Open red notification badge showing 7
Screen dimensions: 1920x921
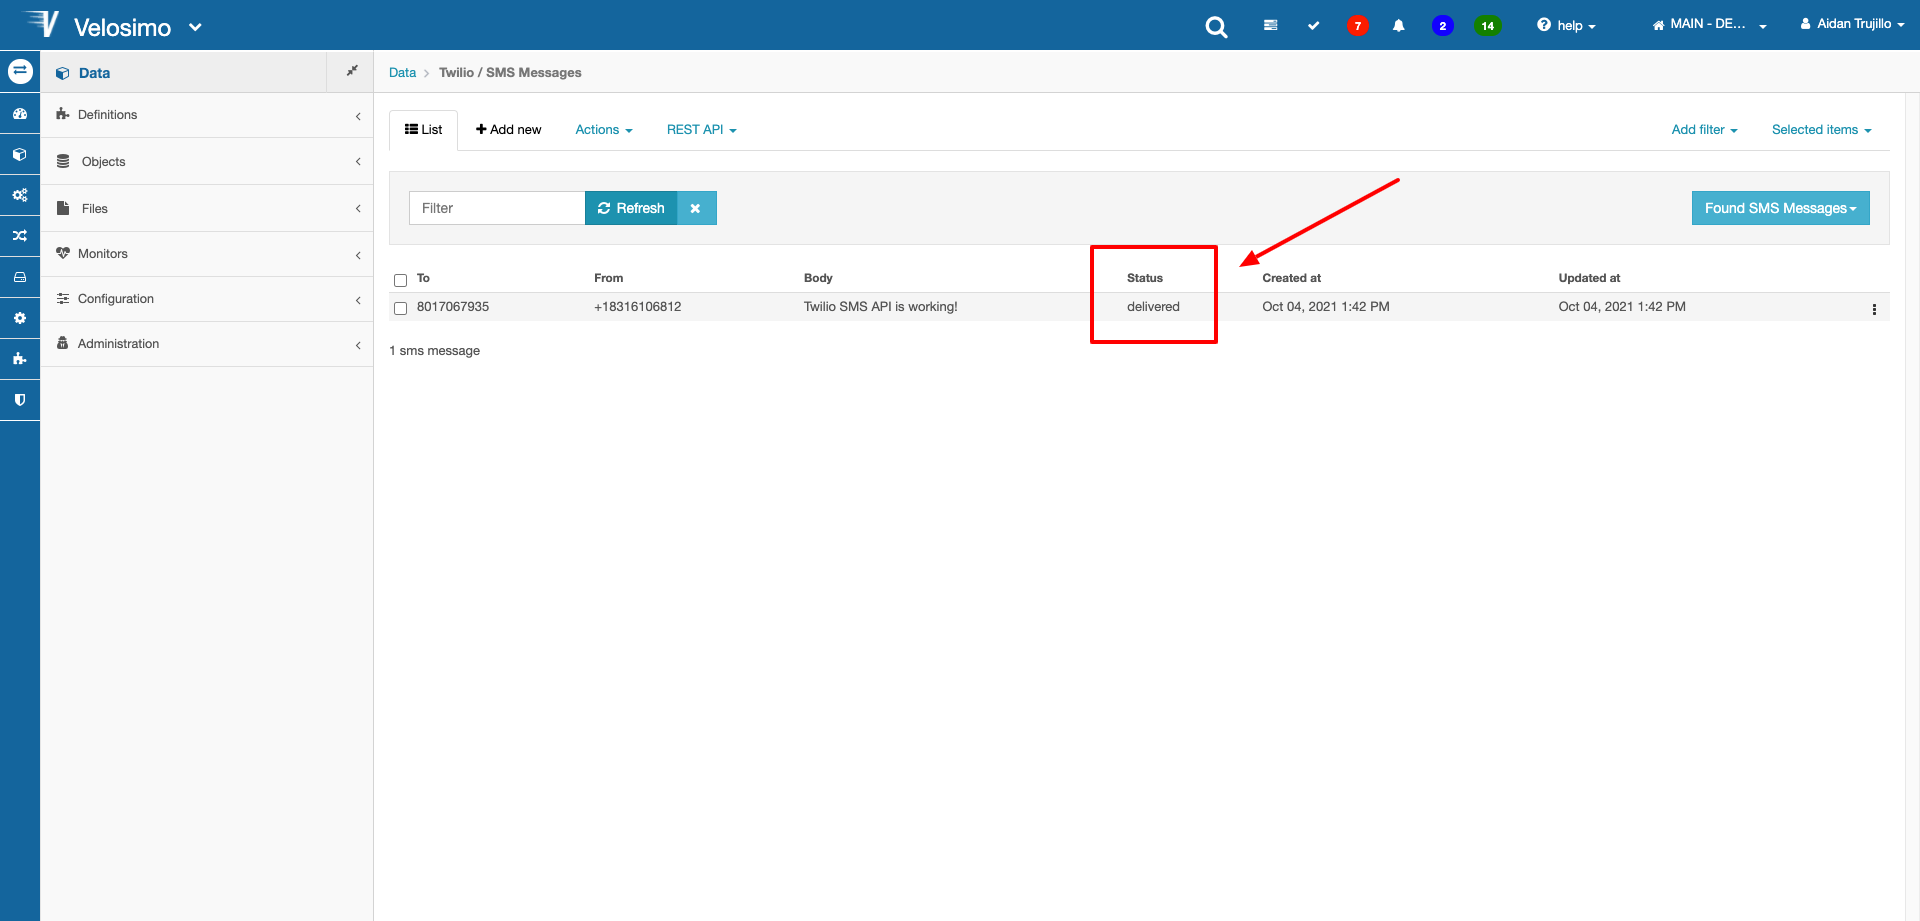pyautogui.click(x=1357, y=26)
